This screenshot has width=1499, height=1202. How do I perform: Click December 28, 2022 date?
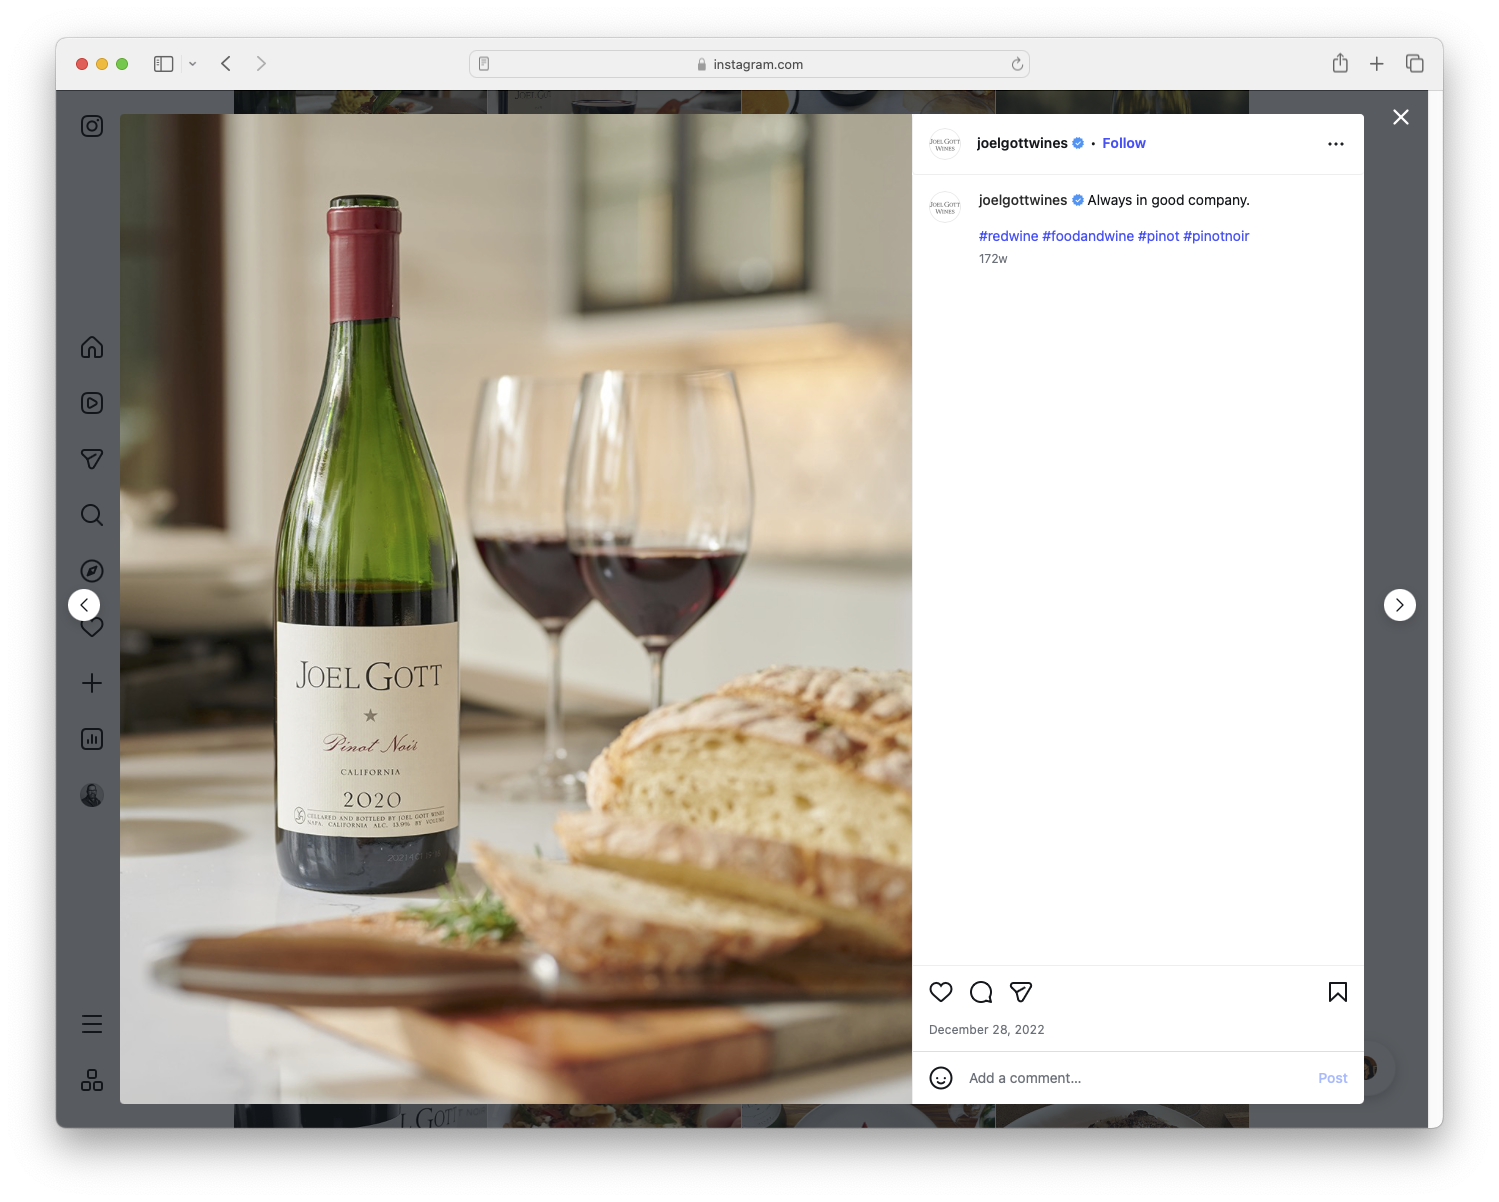pos(987,1030)
